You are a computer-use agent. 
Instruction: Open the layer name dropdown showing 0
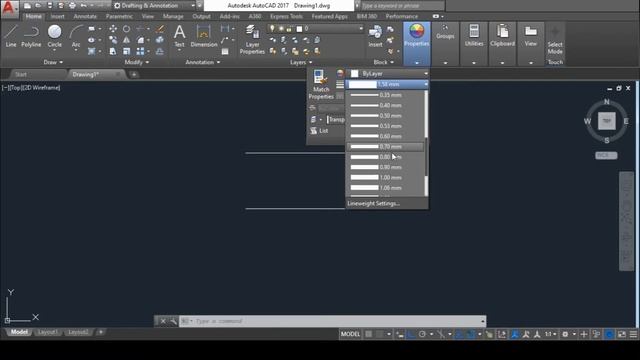pyautogui.click(x=315, y=29)
